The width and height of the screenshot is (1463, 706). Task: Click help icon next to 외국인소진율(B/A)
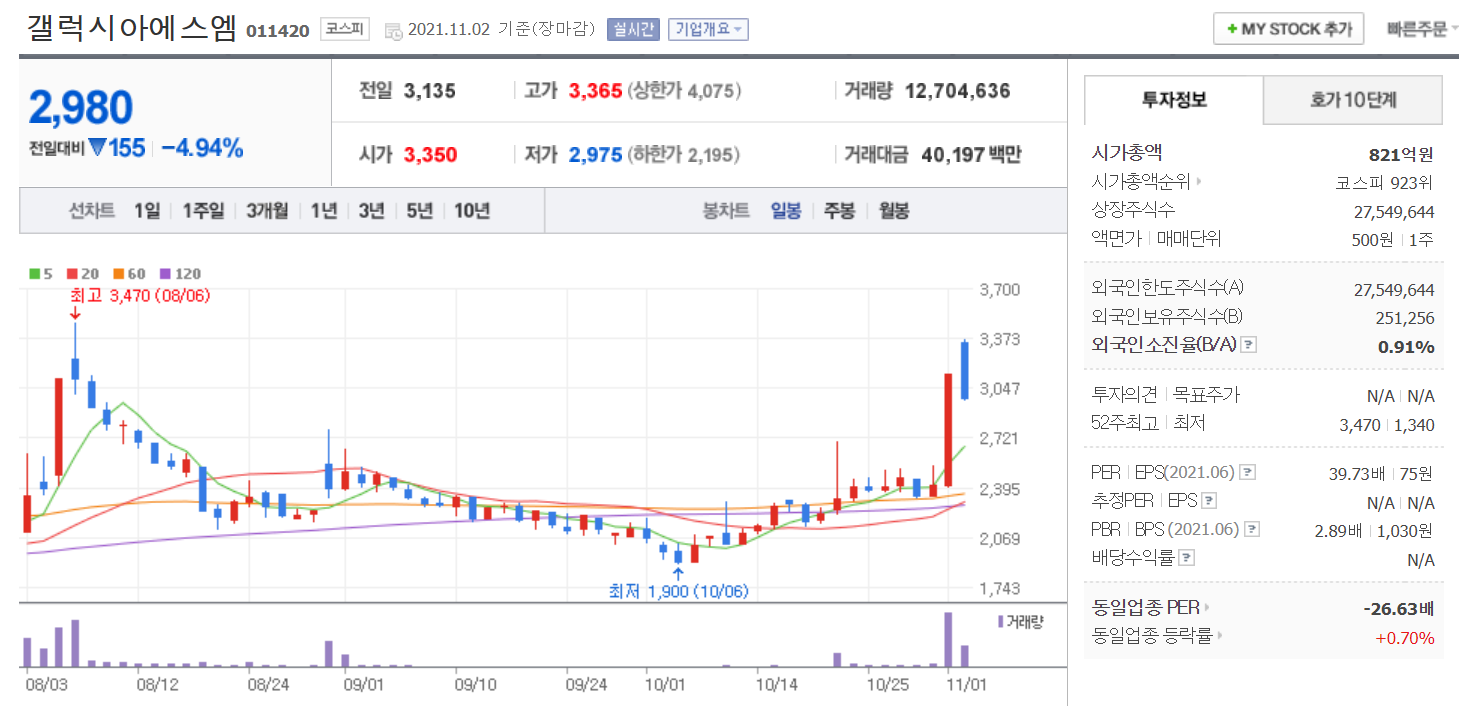point(1248,344)
